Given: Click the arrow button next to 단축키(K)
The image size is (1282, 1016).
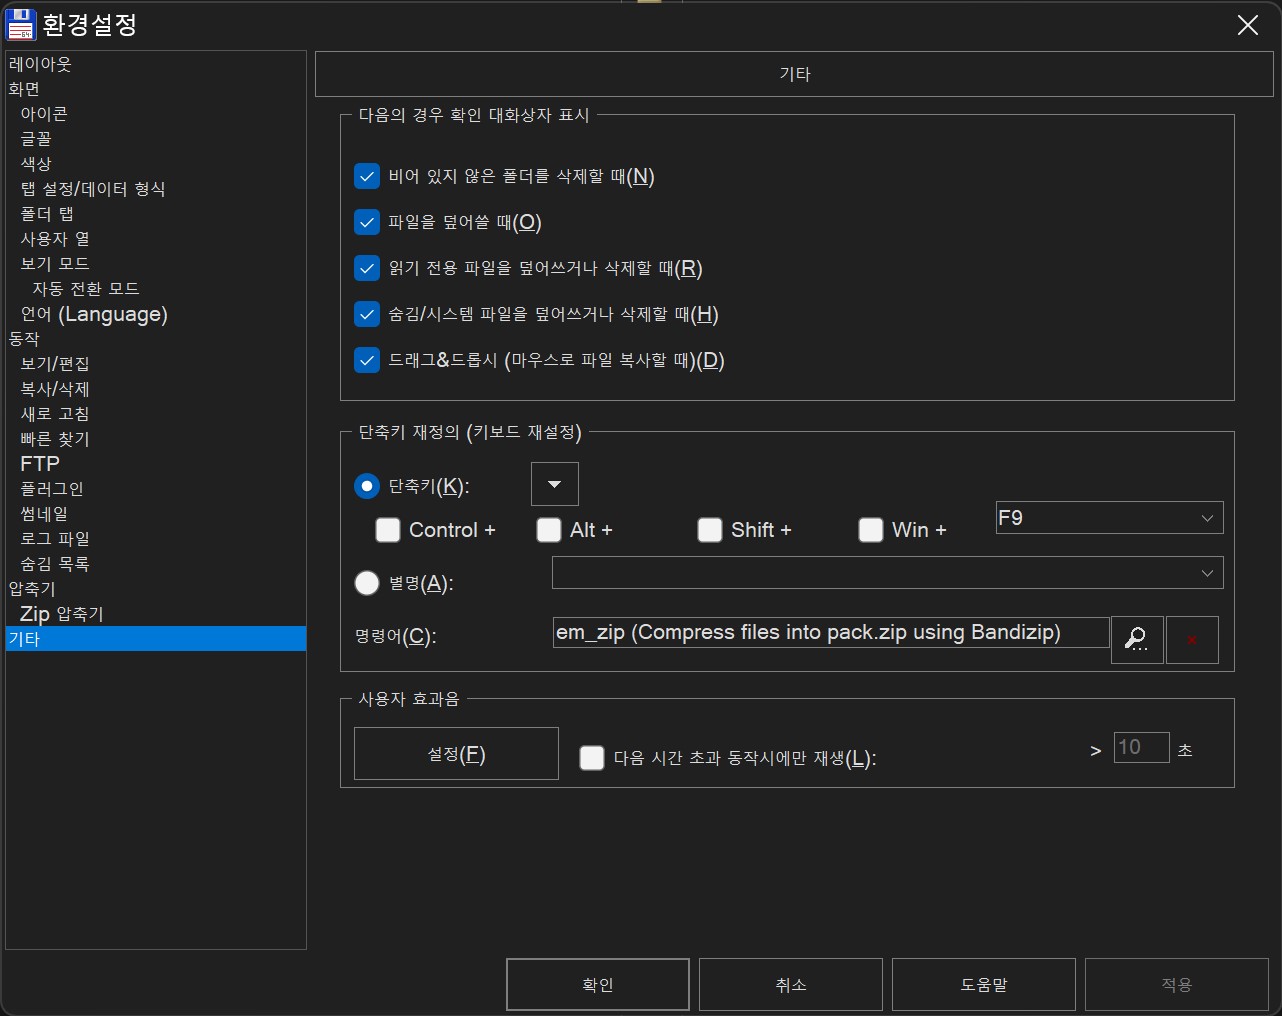Looking at the screenshot, I should click(554, 483).
